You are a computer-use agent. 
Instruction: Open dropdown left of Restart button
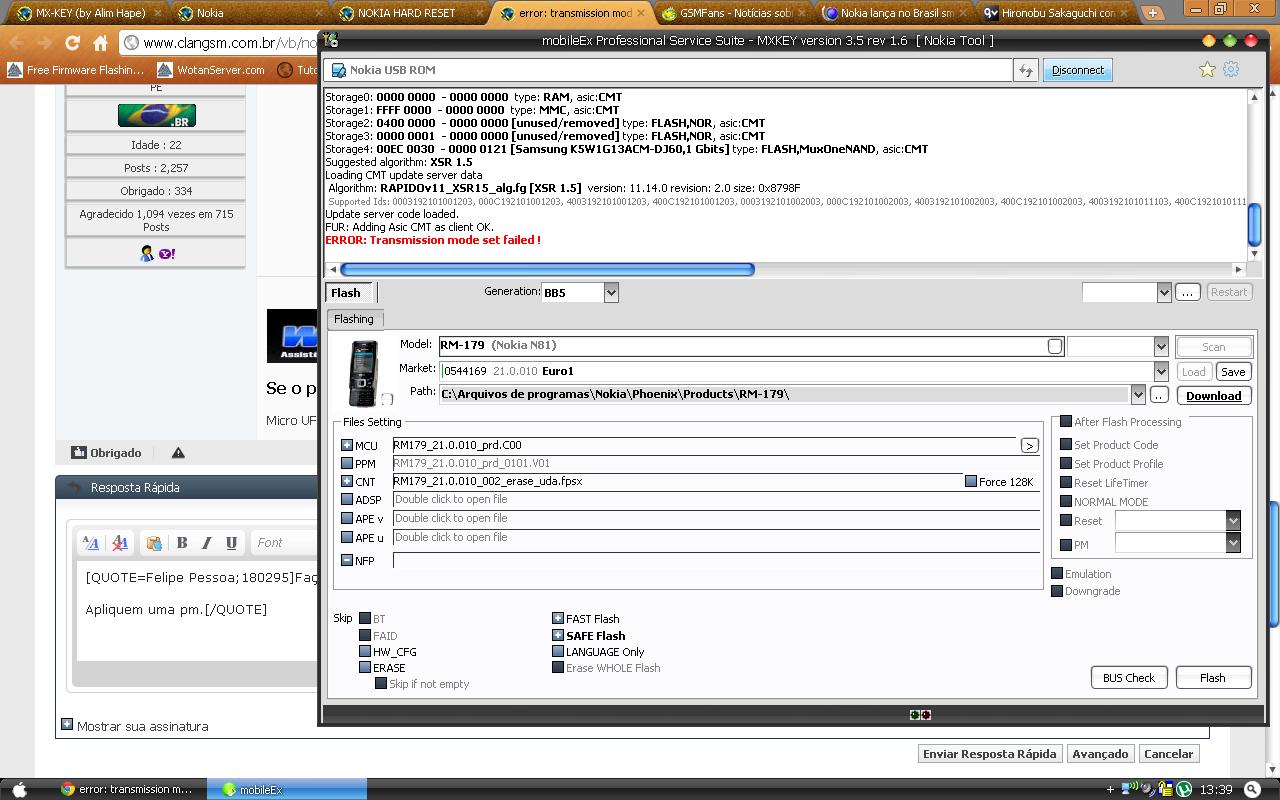[x=1164, y=292]
